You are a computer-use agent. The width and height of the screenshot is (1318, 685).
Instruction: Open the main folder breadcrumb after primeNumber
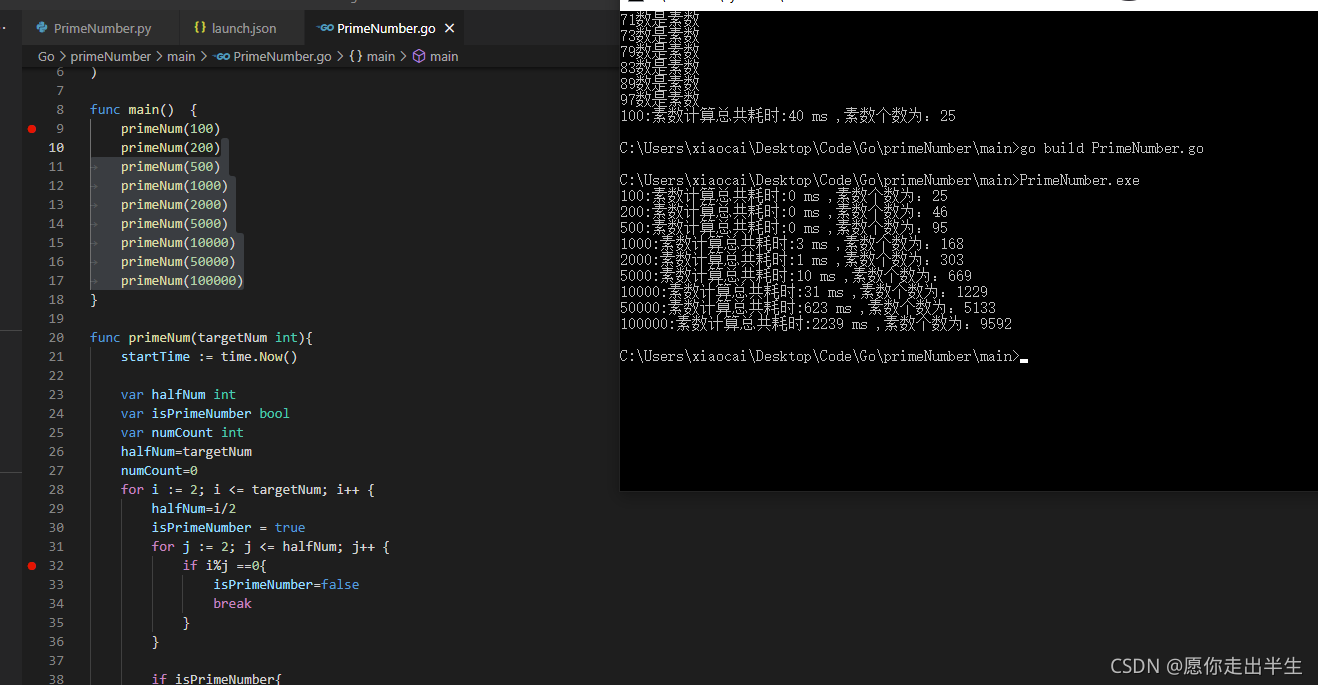[181, 56]
